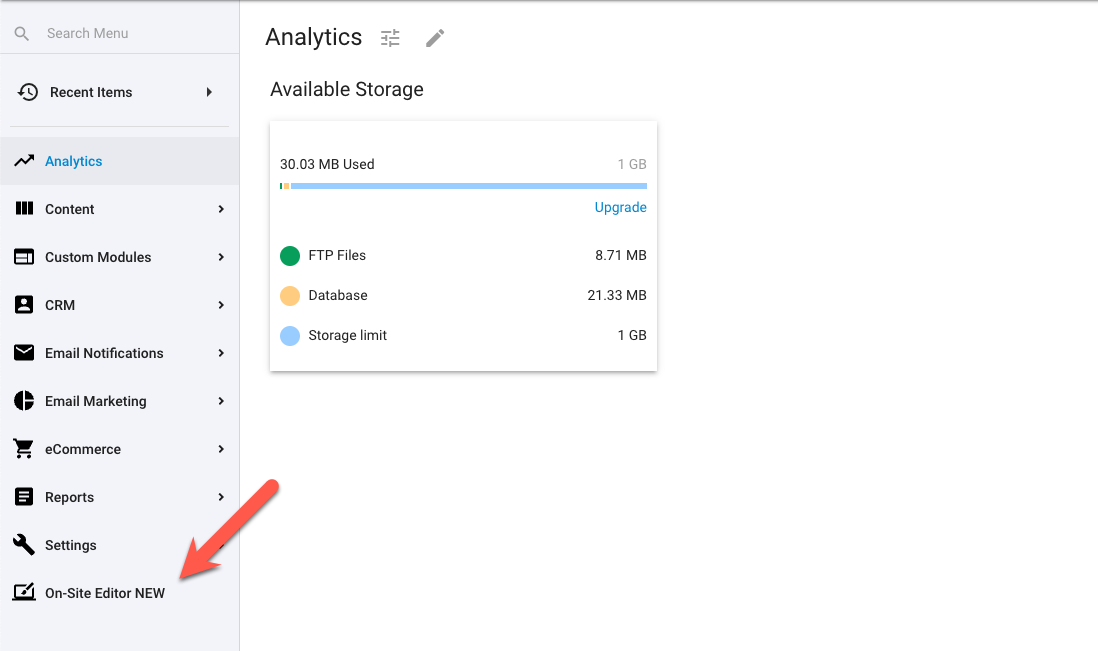
Task: Click the storage usage progress bar
Action: click(463, 186)
